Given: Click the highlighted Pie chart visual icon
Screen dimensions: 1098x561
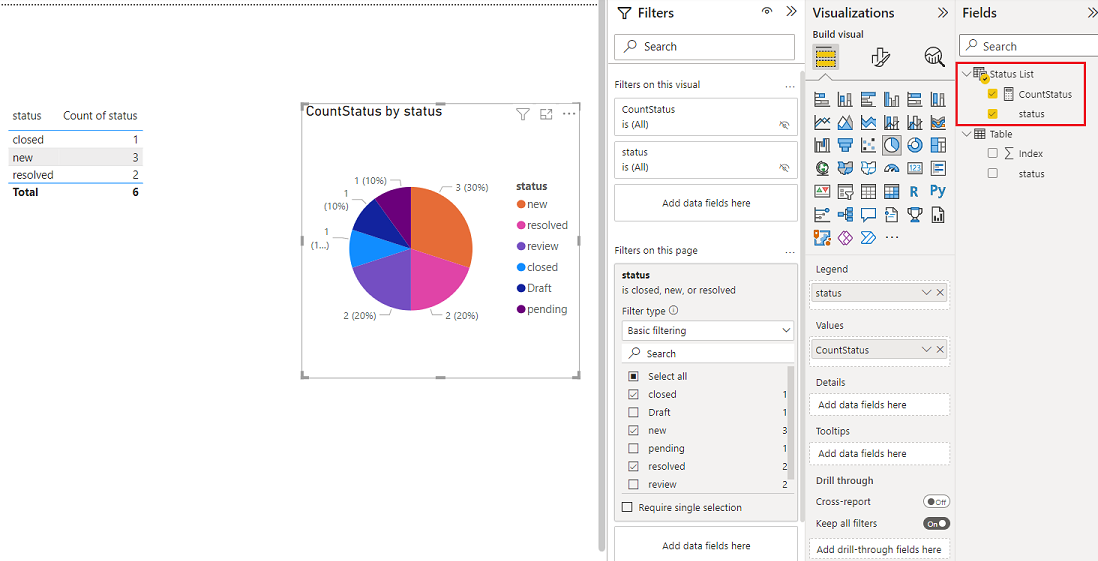Looking at the screenshot, I should pos(891,145).
